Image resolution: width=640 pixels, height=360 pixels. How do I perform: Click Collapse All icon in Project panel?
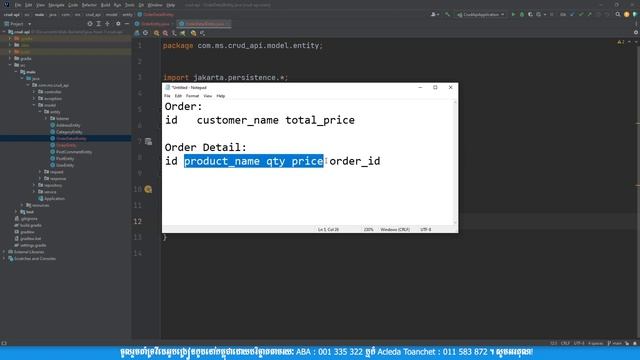107,24
